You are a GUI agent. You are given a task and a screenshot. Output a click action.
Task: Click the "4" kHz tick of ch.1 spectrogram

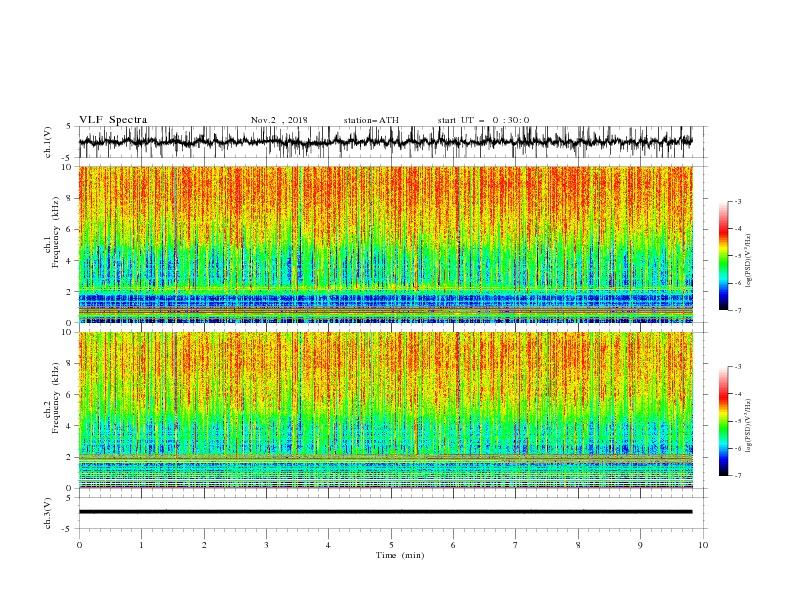point(71,261)
